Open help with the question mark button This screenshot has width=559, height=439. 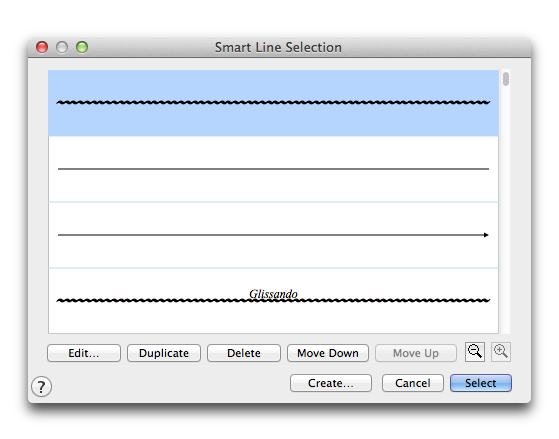tap(42, 387)
